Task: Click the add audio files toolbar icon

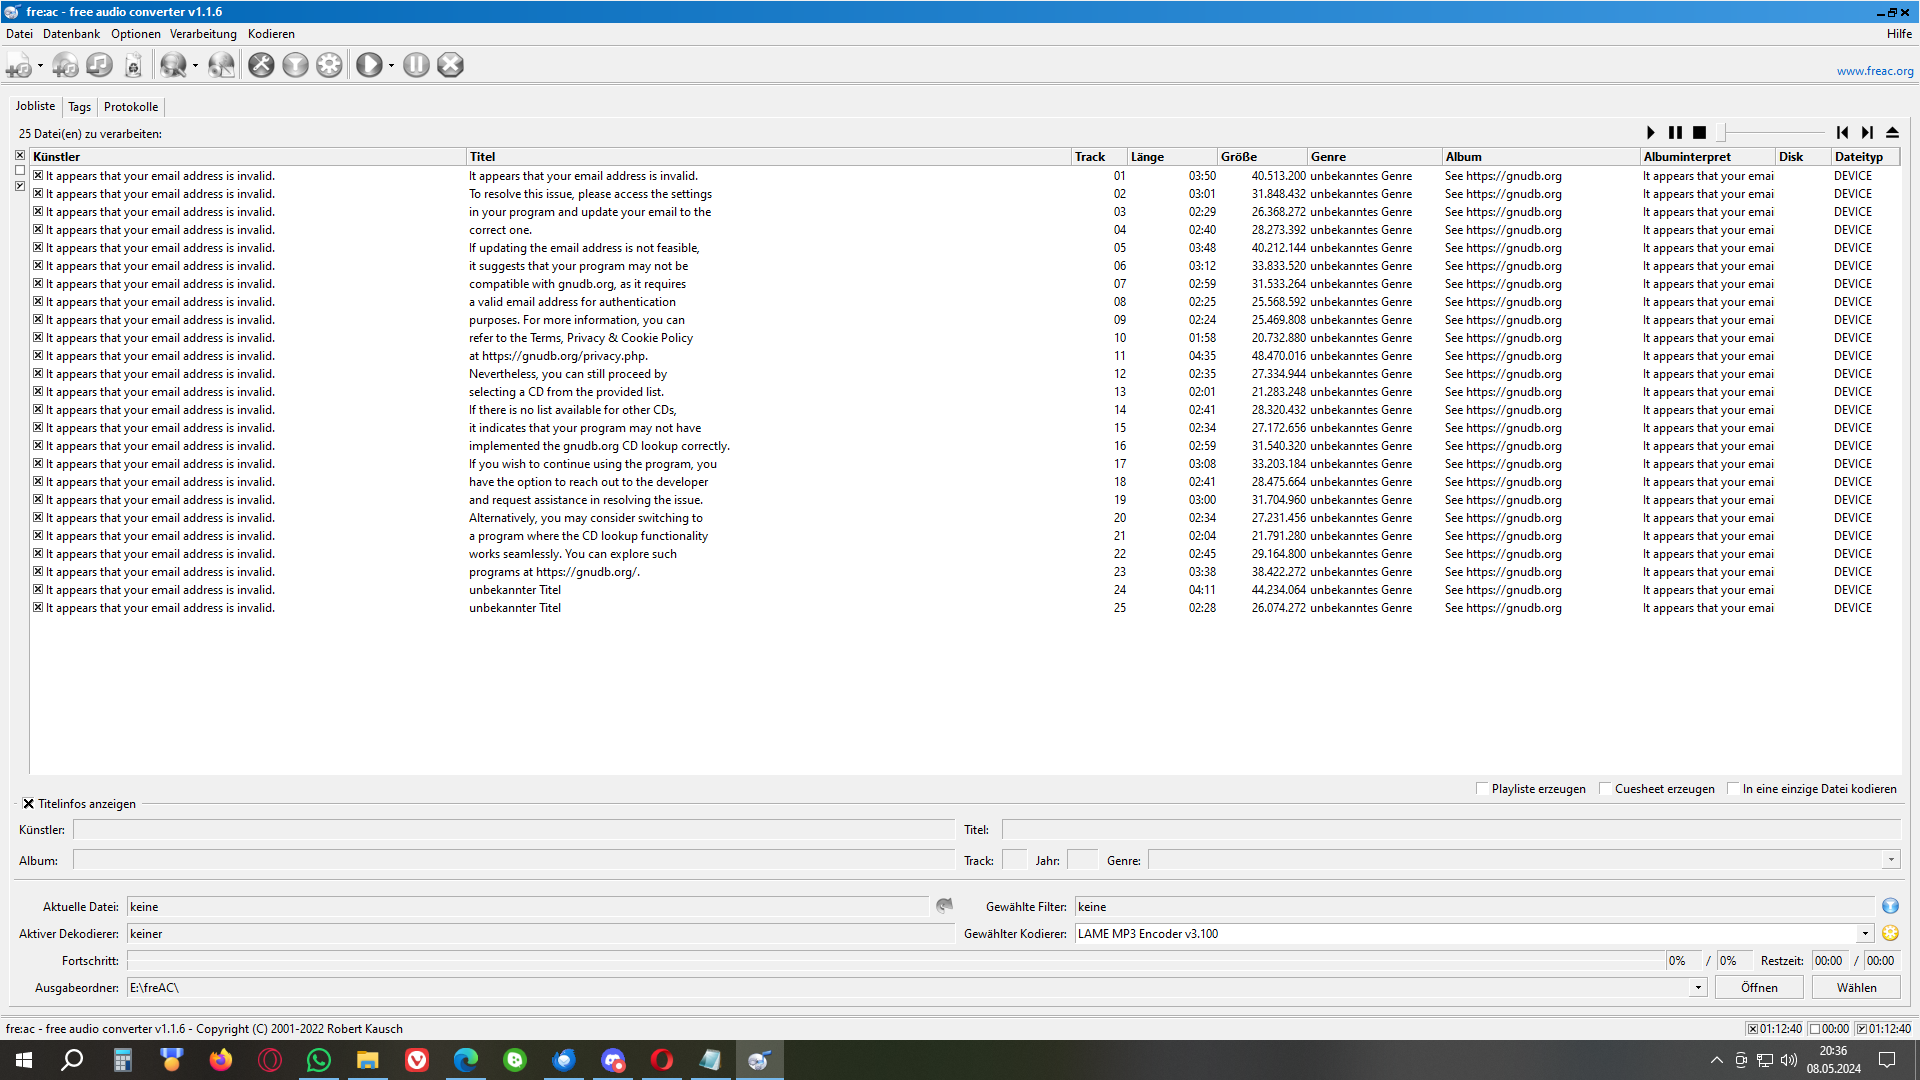Action: (18, 66)
